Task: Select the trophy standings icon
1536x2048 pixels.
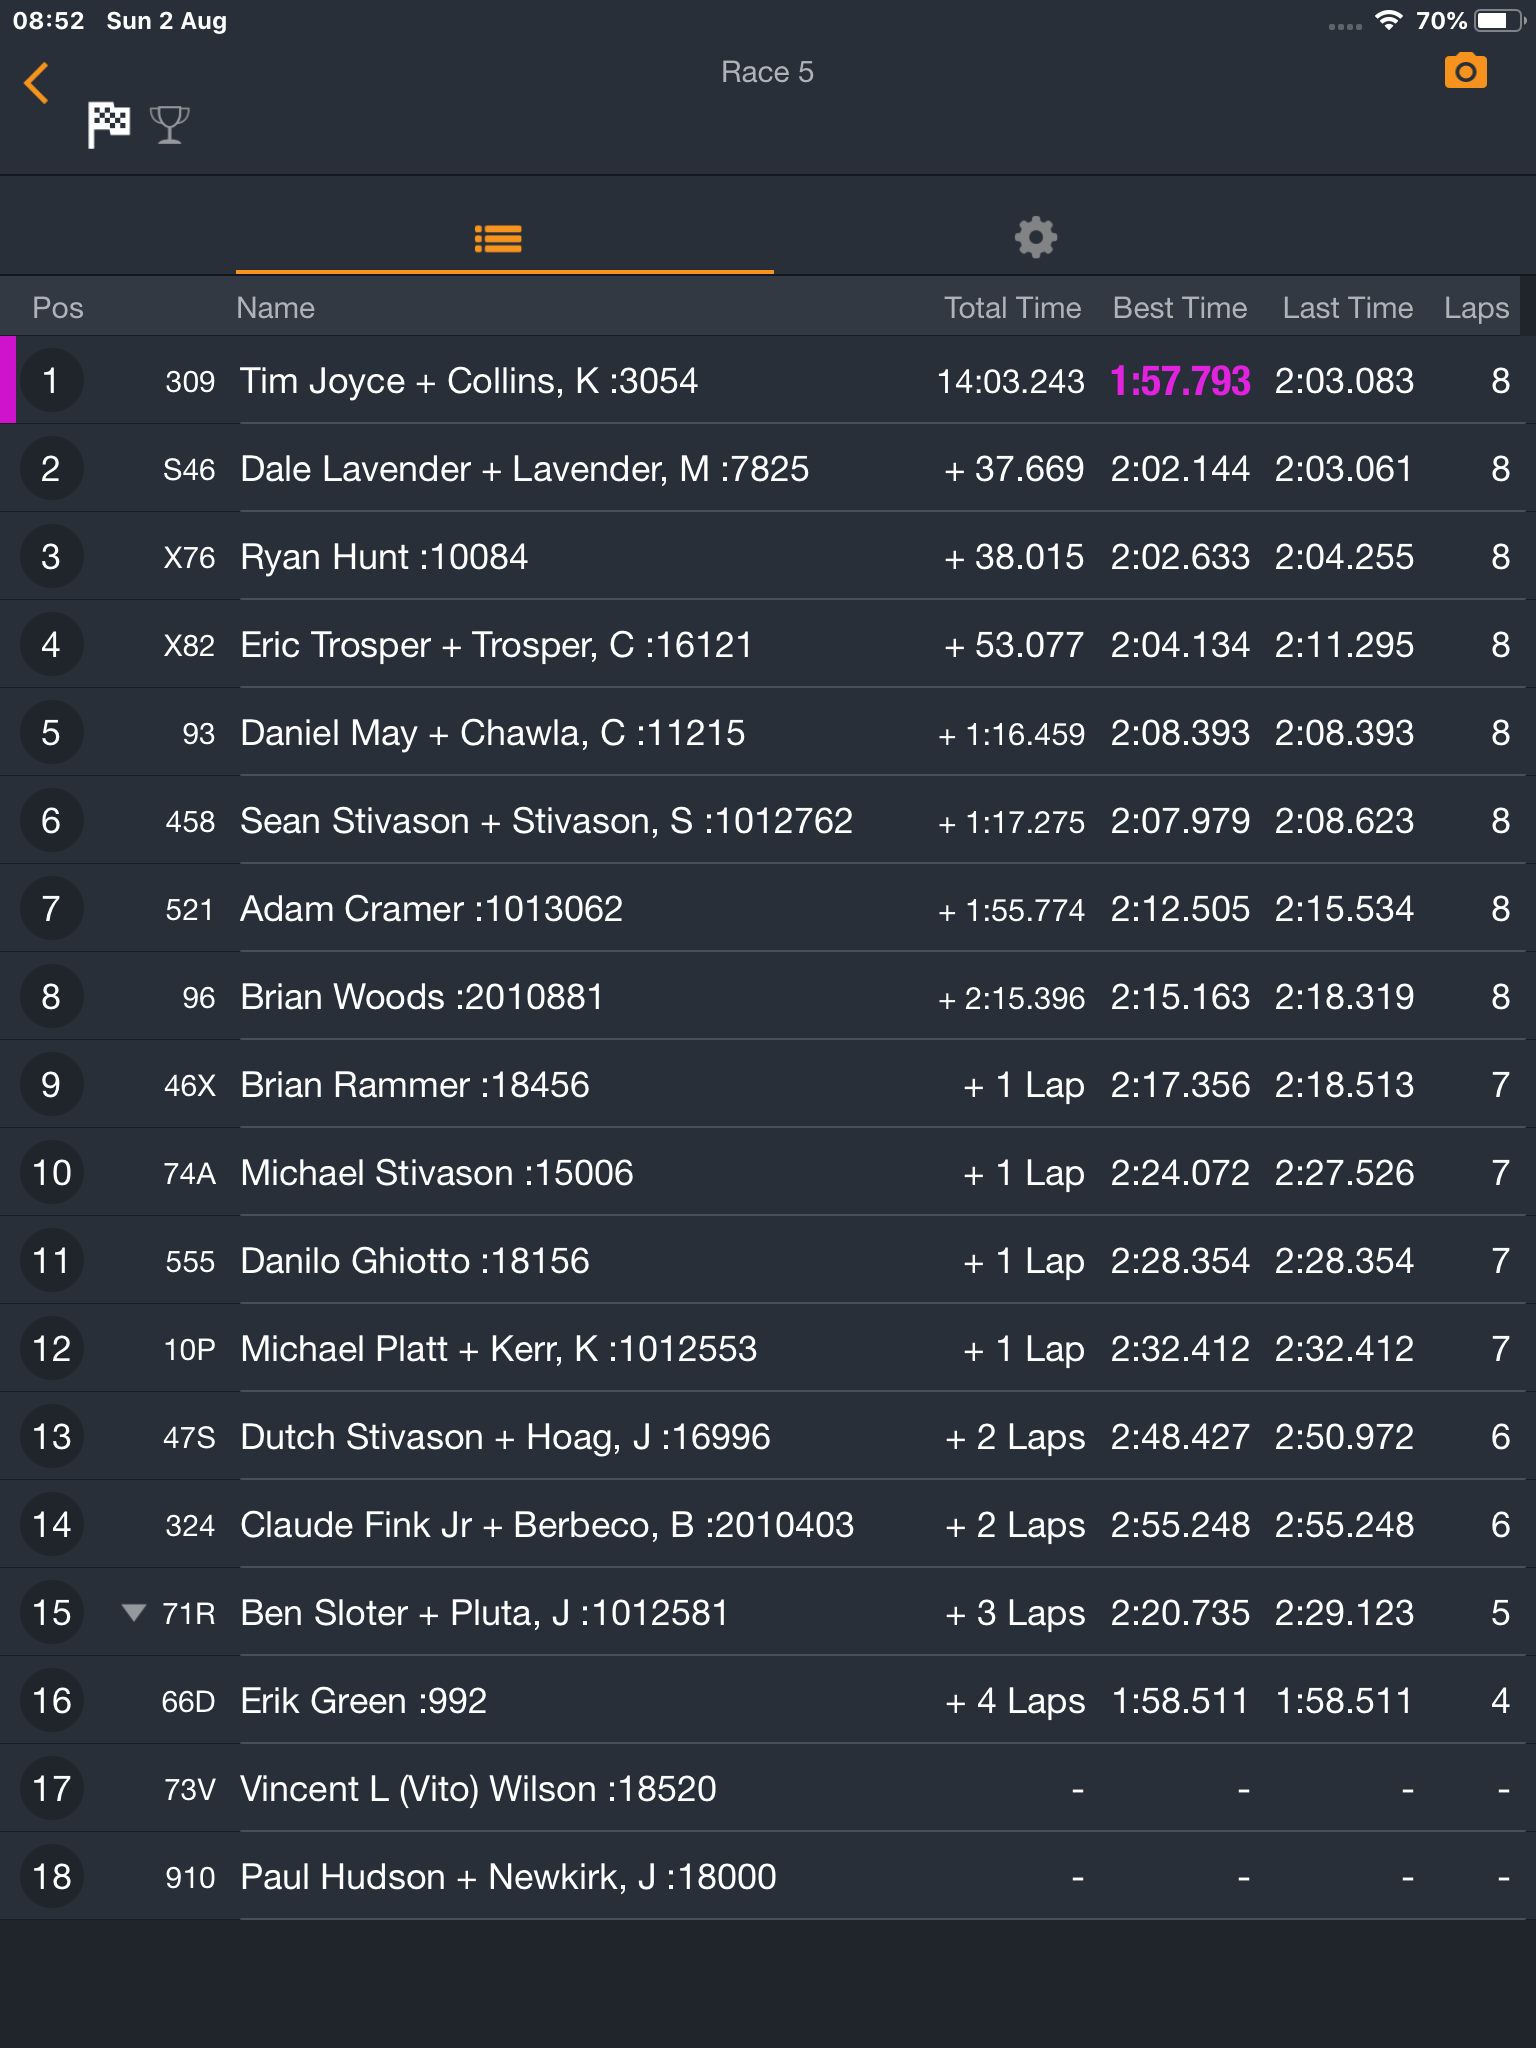Action: click(x=170, y=125)
